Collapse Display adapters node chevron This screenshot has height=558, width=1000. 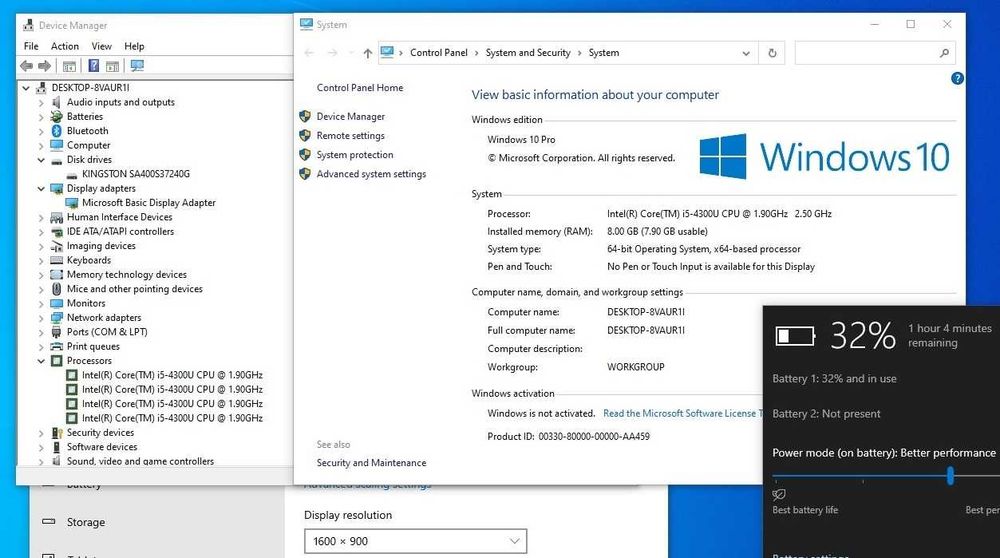(x=41, y=189)
